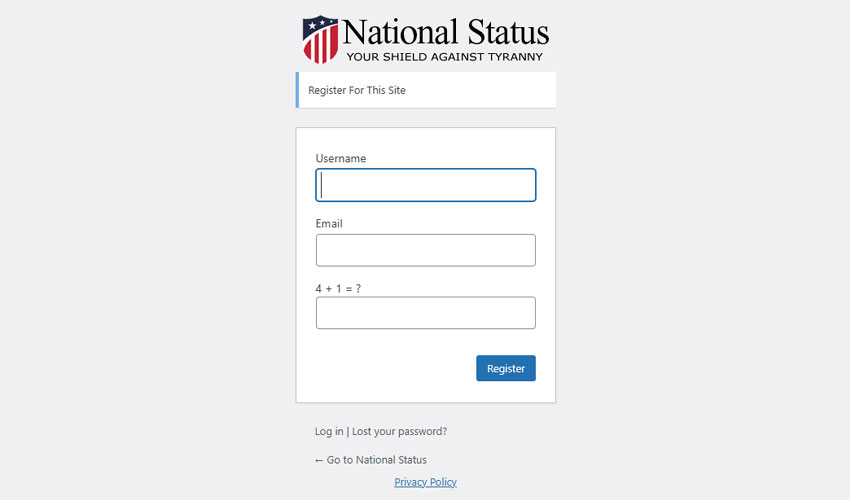Click the Email field label
This screenshot has height=500, width=850.
point(329,223)
